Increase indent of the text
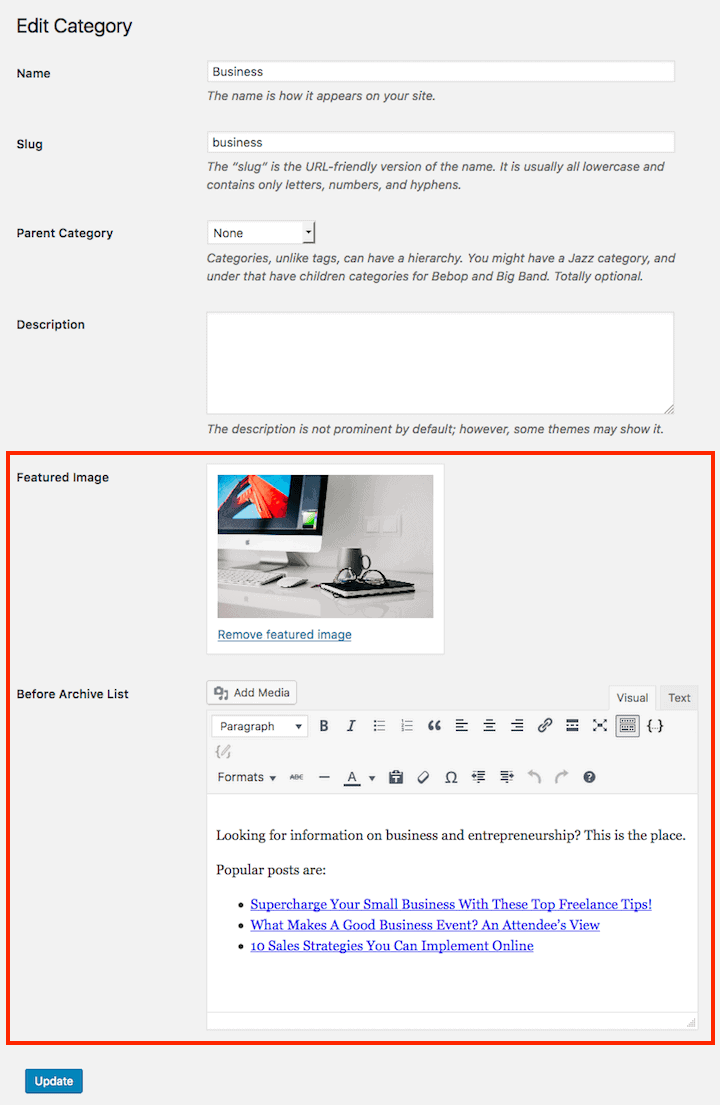This screenshot has width=720, height=1105. click(x=507, y=777)
